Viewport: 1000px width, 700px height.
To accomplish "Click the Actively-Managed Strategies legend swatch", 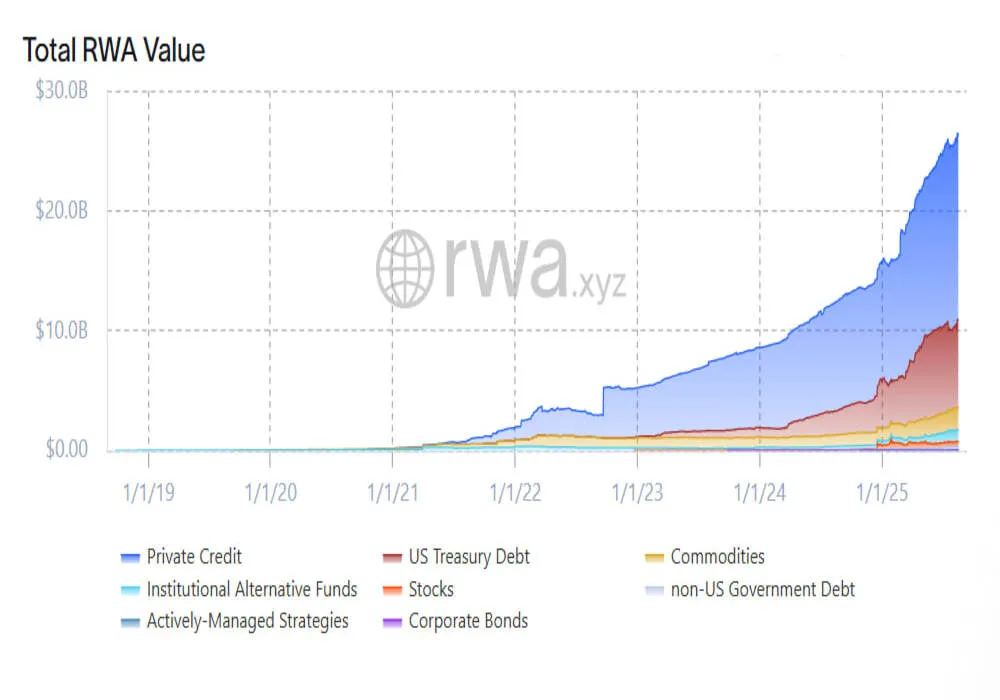I will 130,622.
